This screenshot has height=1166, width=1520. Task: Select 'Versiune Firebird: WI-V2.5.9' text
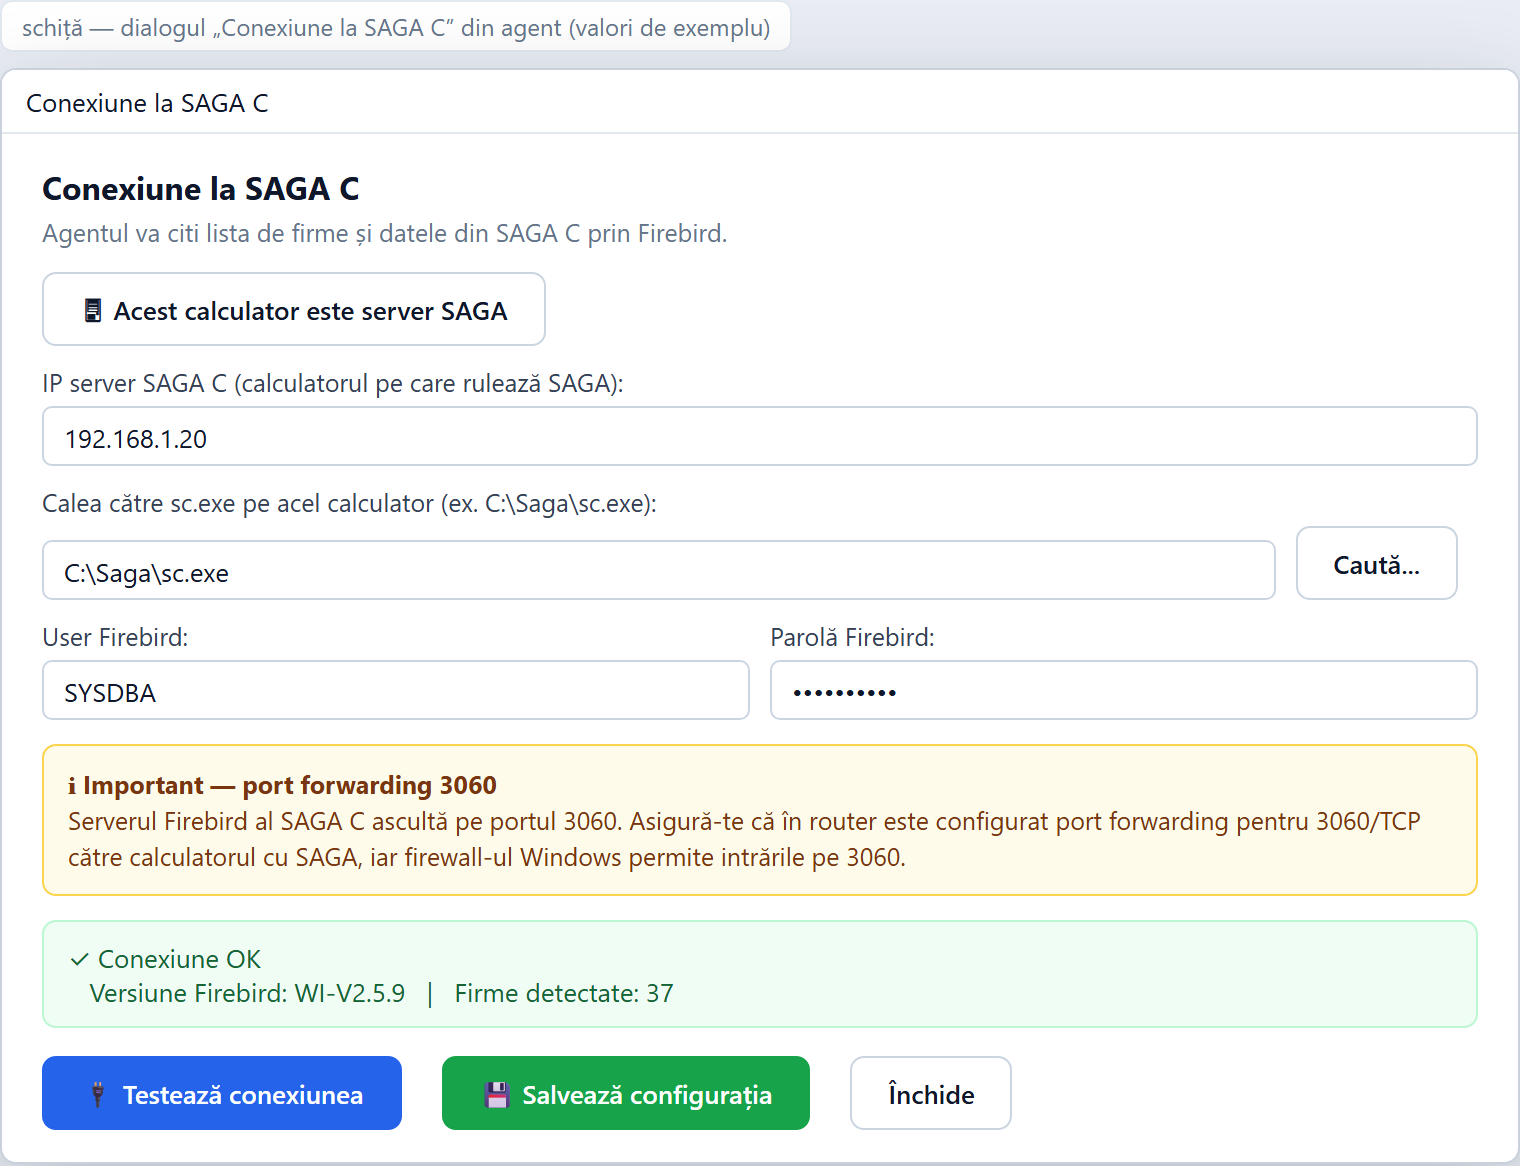click(247, 993)
